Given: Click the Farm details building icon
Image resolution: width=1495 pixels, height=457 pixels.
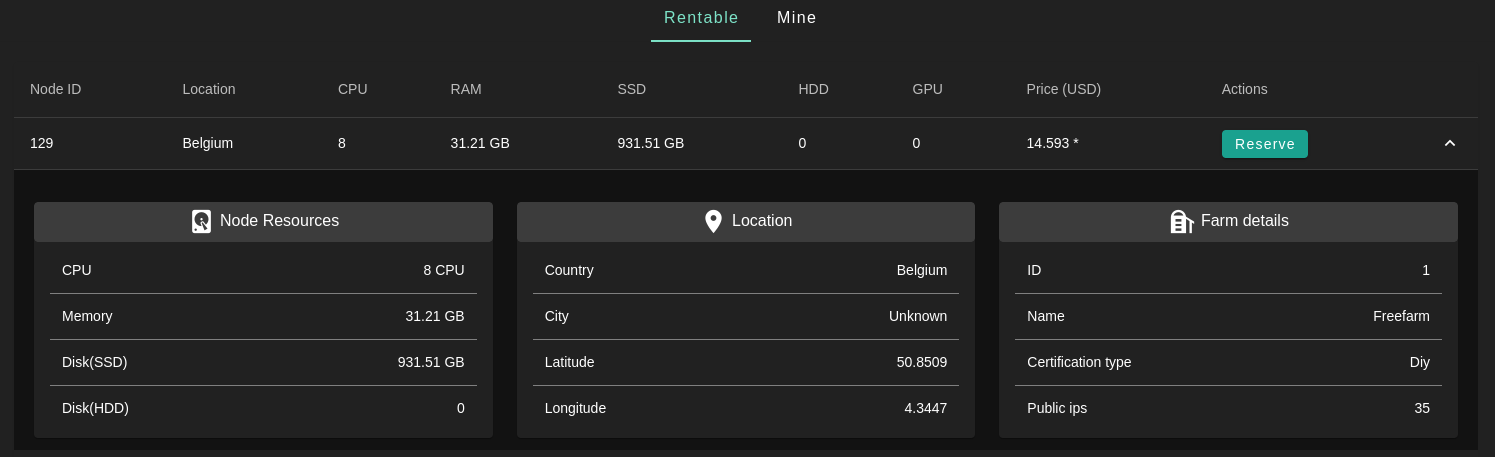Looking at the screenshot, I should [1182, 221].
